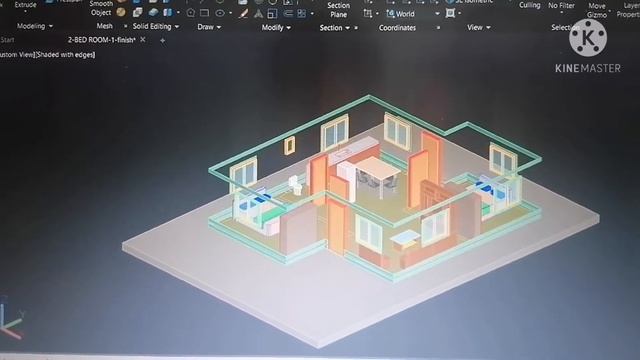Toggle the Culling option
This screenshot has height=360, width=640.
pos(529,5)
